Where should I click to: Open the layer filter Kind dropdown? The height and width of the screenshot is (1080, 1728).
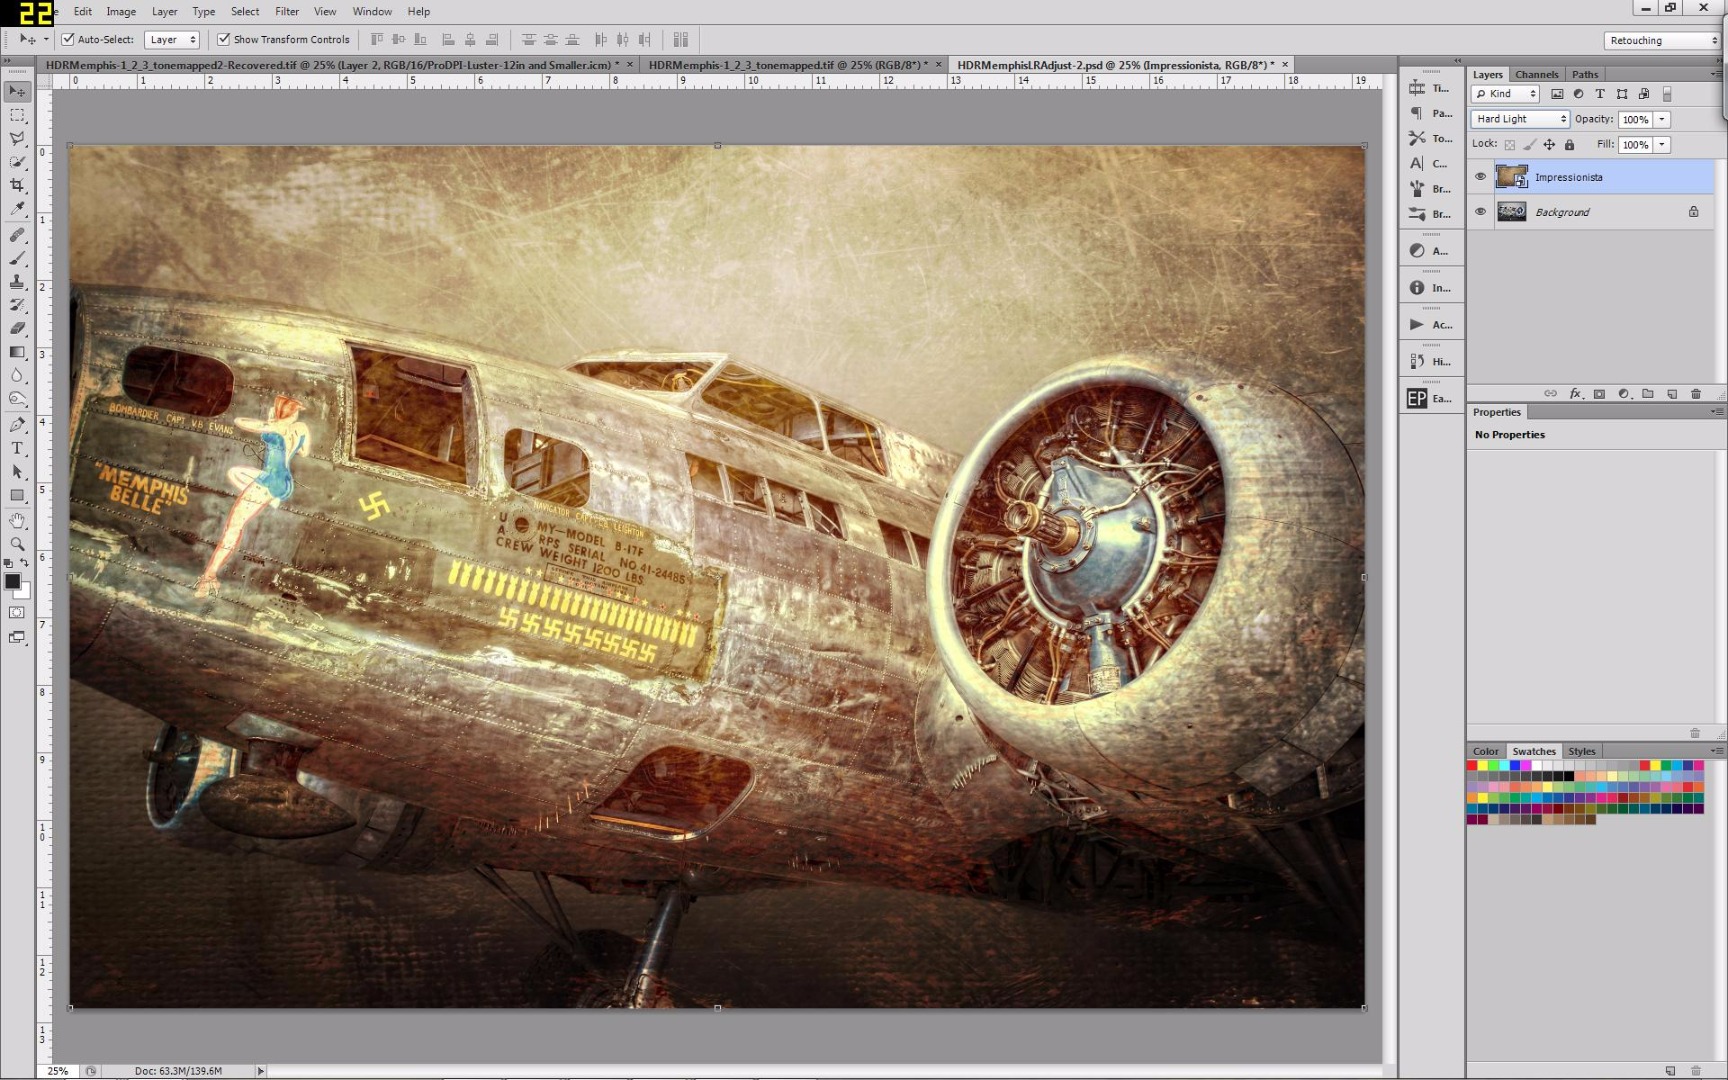(1505, 94)
